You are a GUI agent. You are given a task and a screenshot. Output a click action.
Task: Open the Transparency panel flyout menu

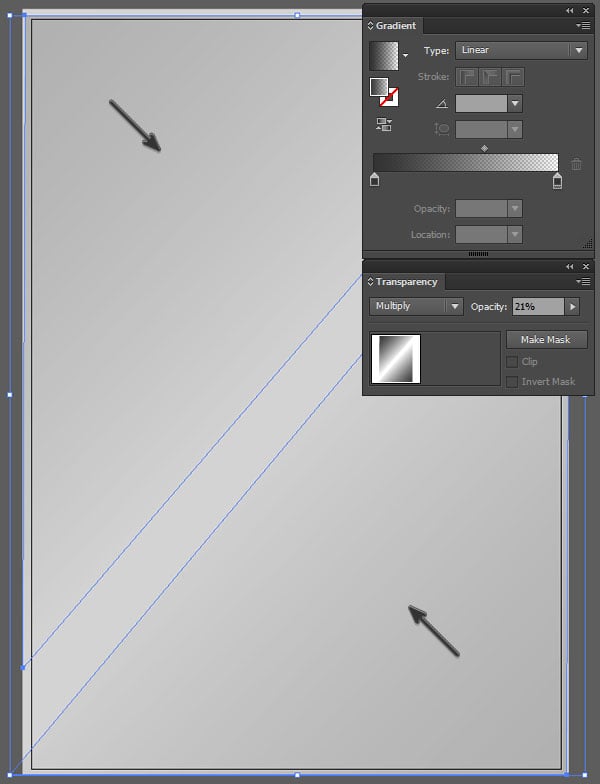pos(583,282)
